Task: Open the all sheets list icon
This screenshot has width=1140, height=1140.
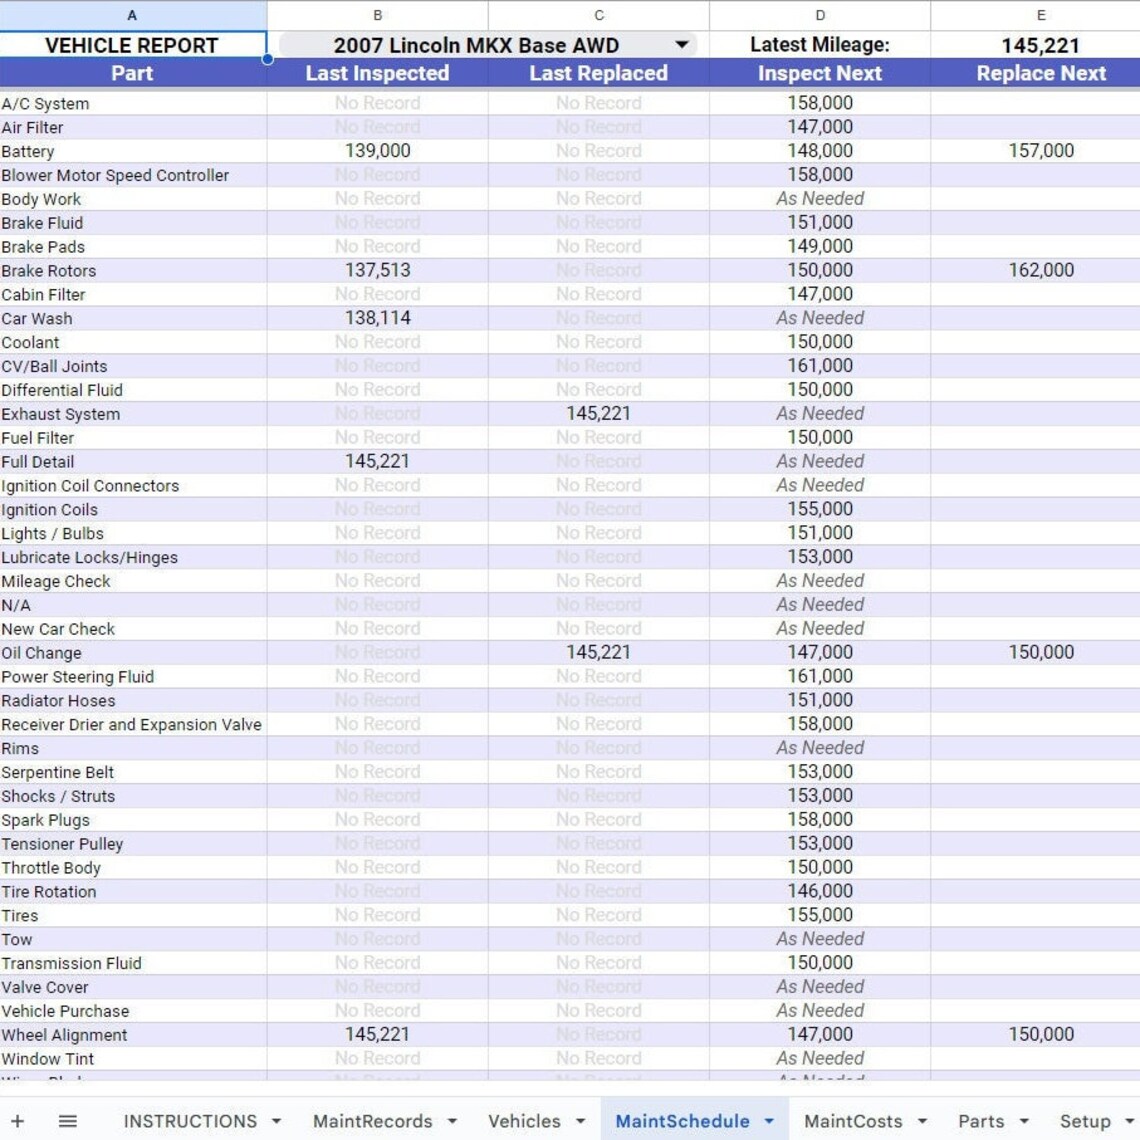Action: (65, 1121)
